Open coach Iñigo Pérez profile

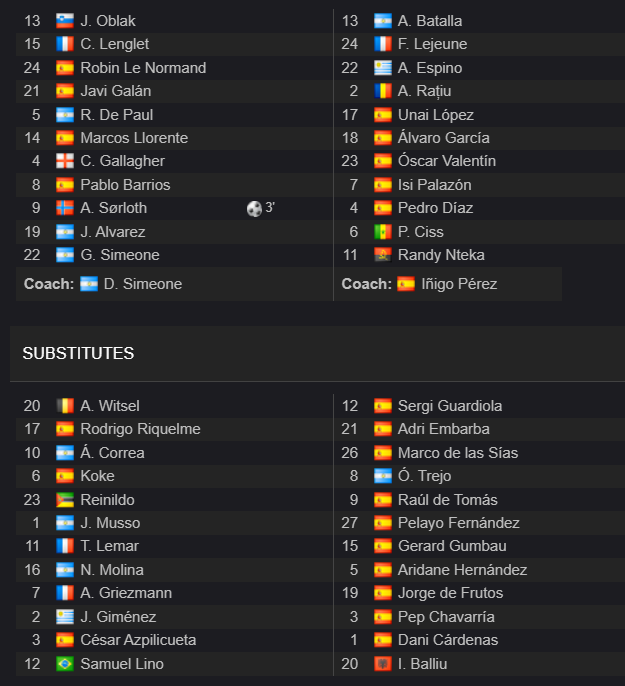click(x=459, y=284)
